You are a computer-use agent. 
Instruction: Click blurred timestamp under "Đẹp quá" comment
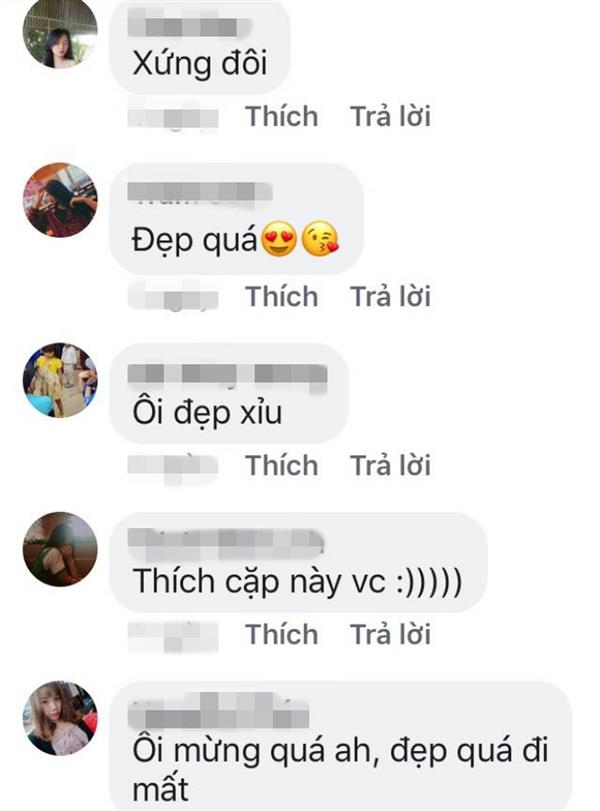click(x=173, y=297)
